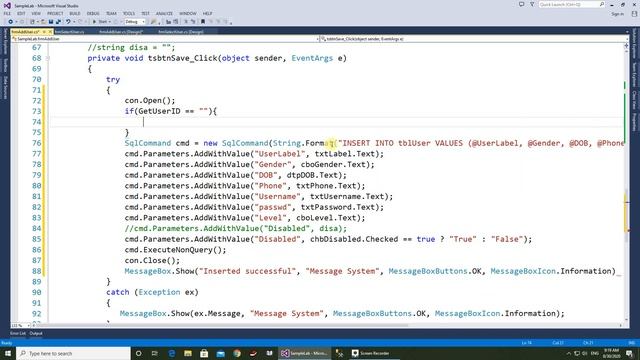
Task: Switch to frmAddUser.cs [Design] tab
Action: click(x=121, y=32)
